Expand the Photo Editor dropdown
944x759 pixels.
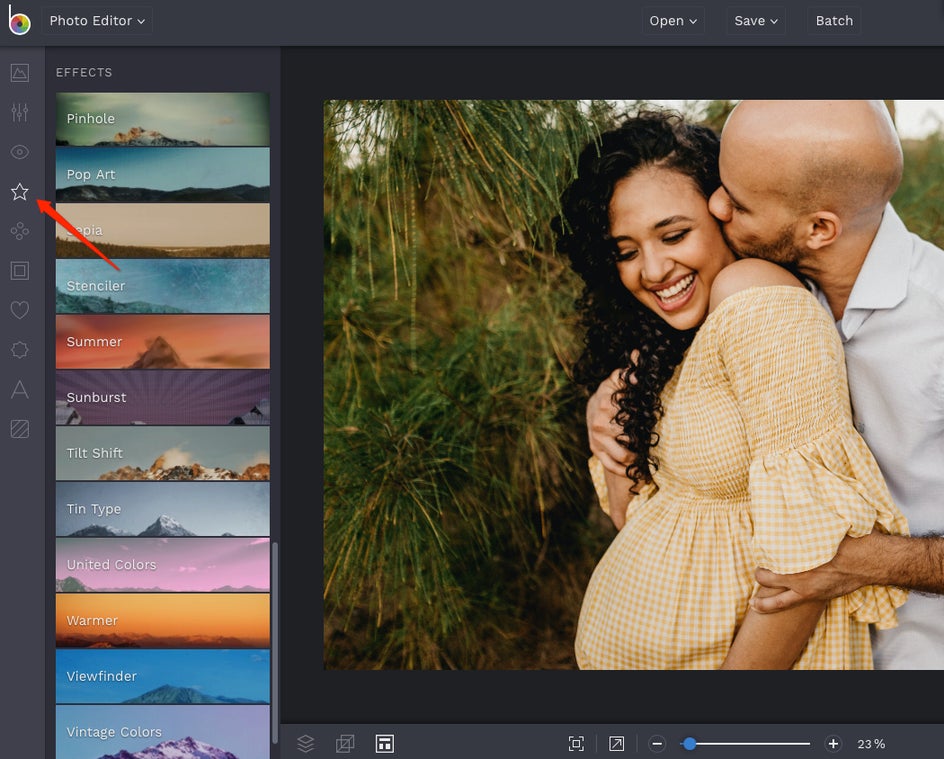pyautogui.click(x=97, y=21)
